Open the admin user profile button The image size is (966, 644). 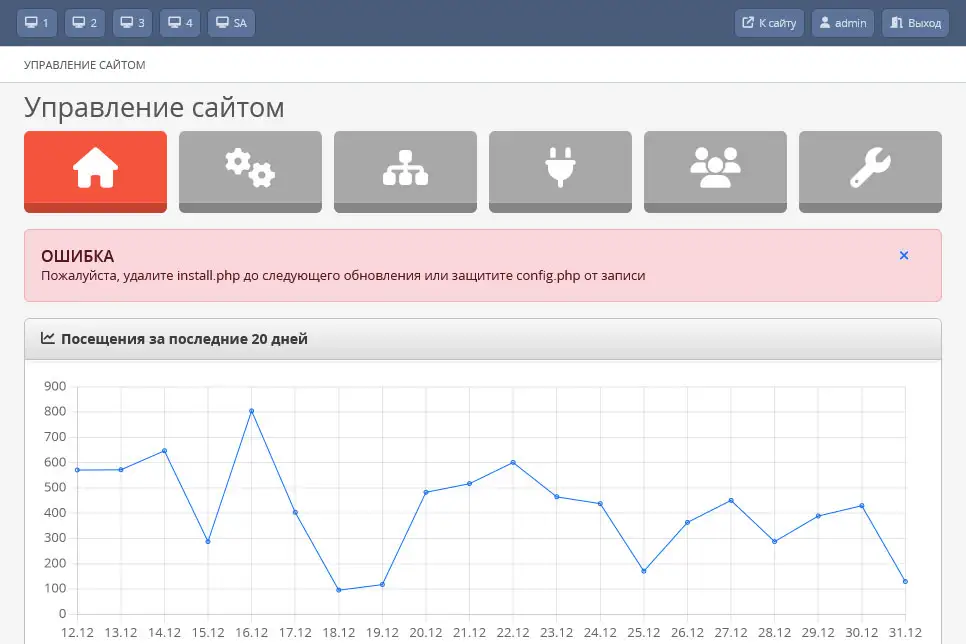[843, 23]
